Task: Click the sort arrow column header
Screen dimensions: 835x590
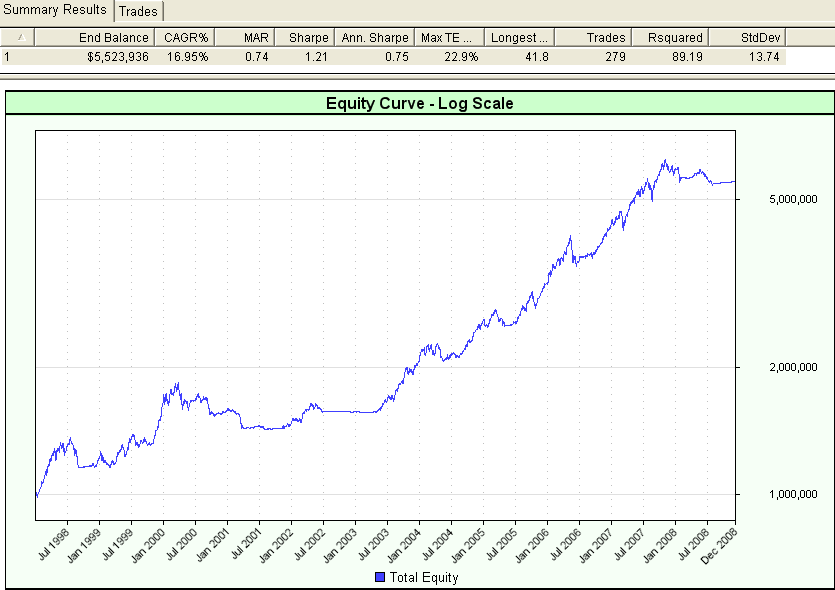Action: pos(19,37)
